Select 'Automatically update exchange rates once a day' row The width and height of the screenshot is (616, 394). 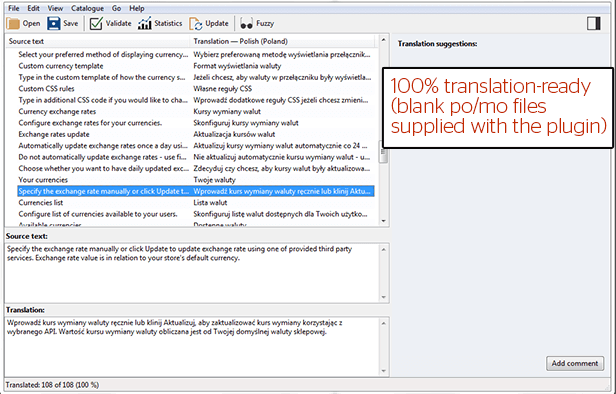coord(196,146)
